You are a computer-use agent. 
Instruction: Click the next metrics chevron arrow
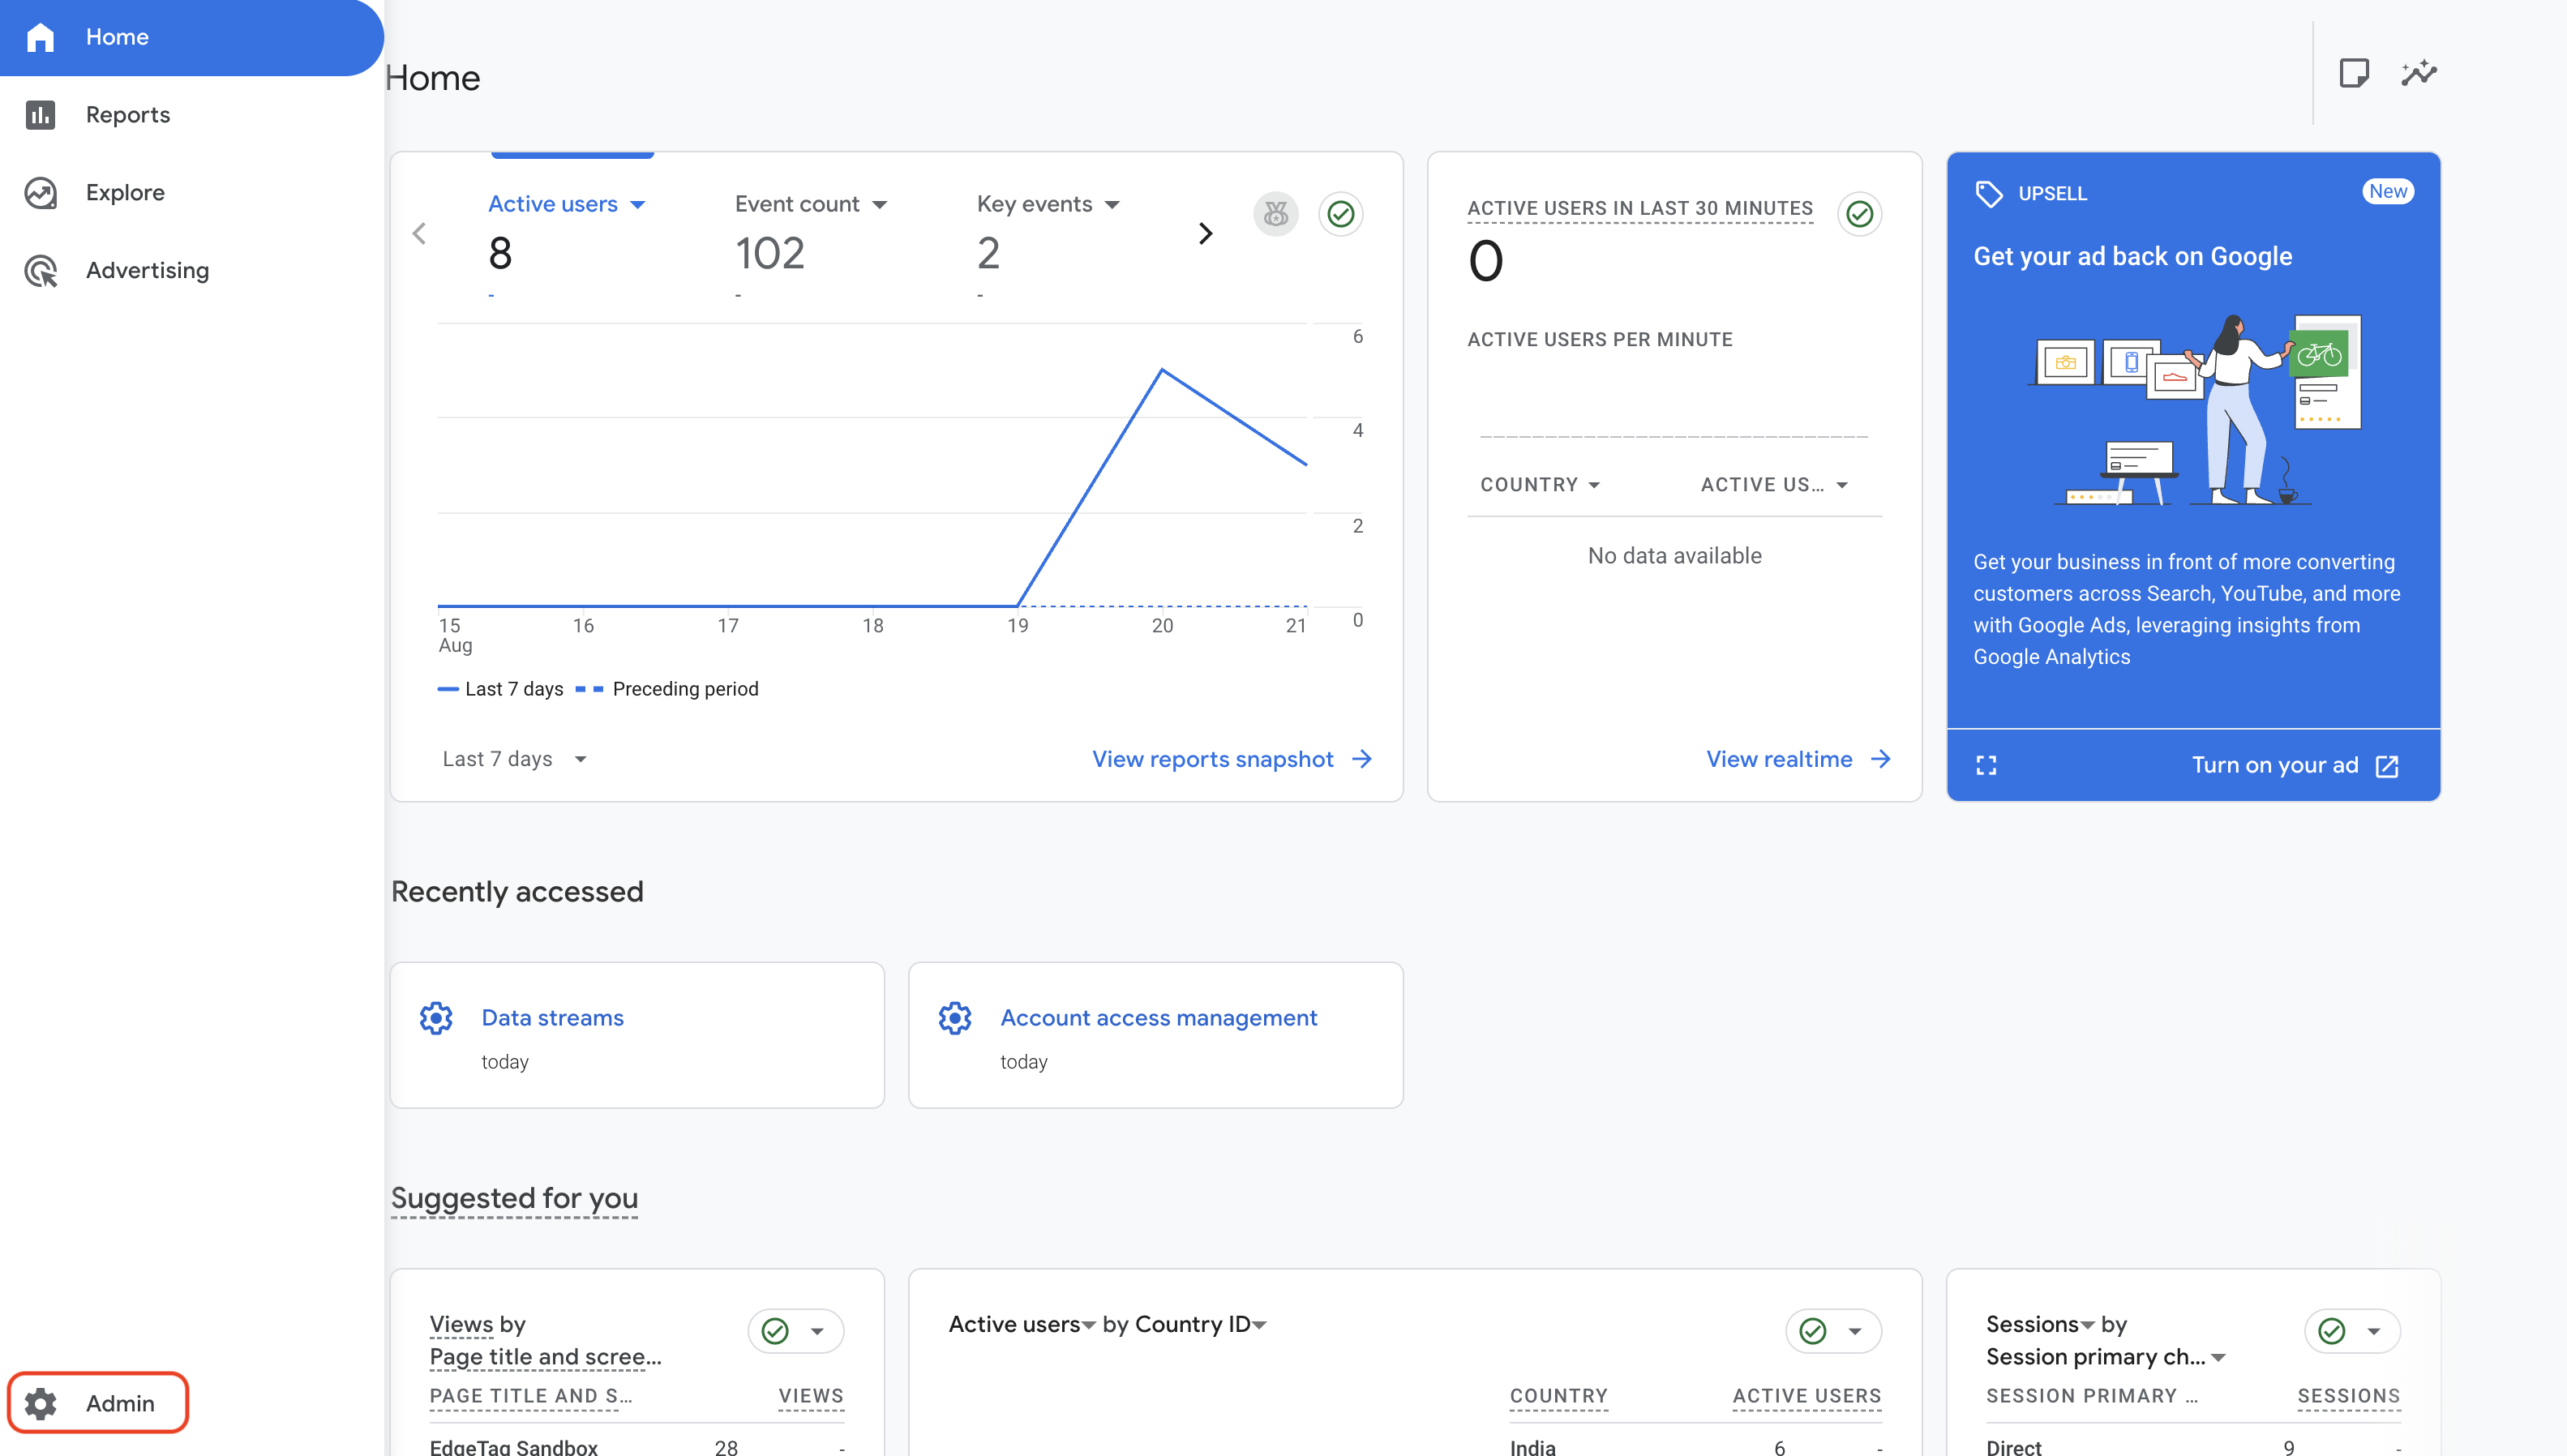click(1205, 233)
